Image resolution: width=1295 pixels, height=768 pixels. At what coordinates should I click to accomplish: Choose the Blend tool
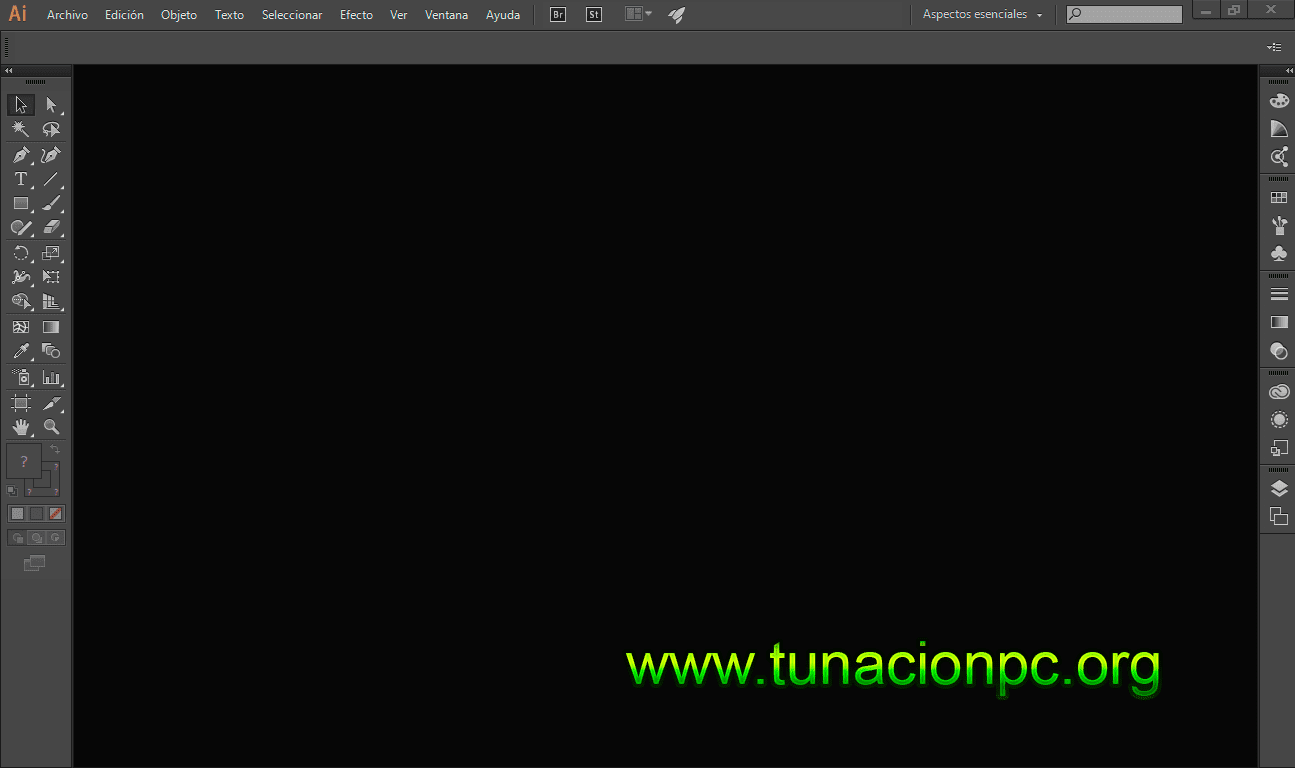pos(51,351)
